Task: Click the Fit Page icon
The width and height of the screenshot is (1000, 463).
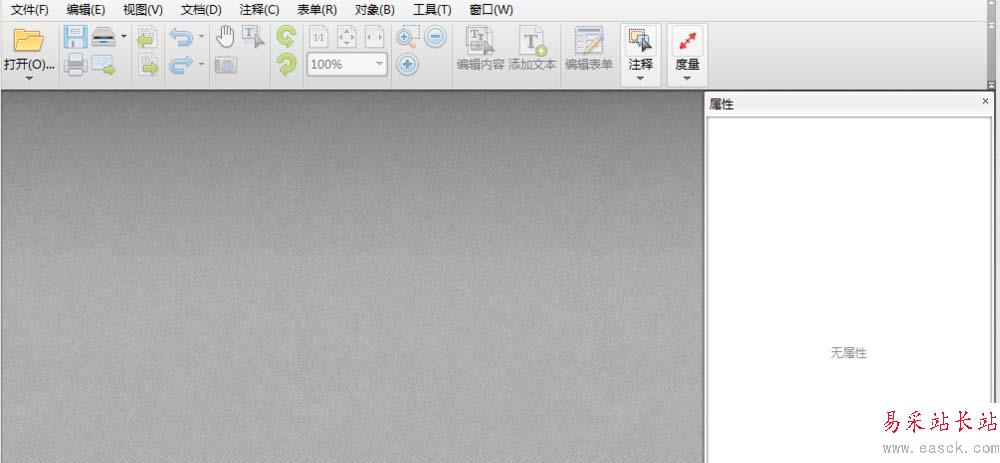Action: (346, 38)
